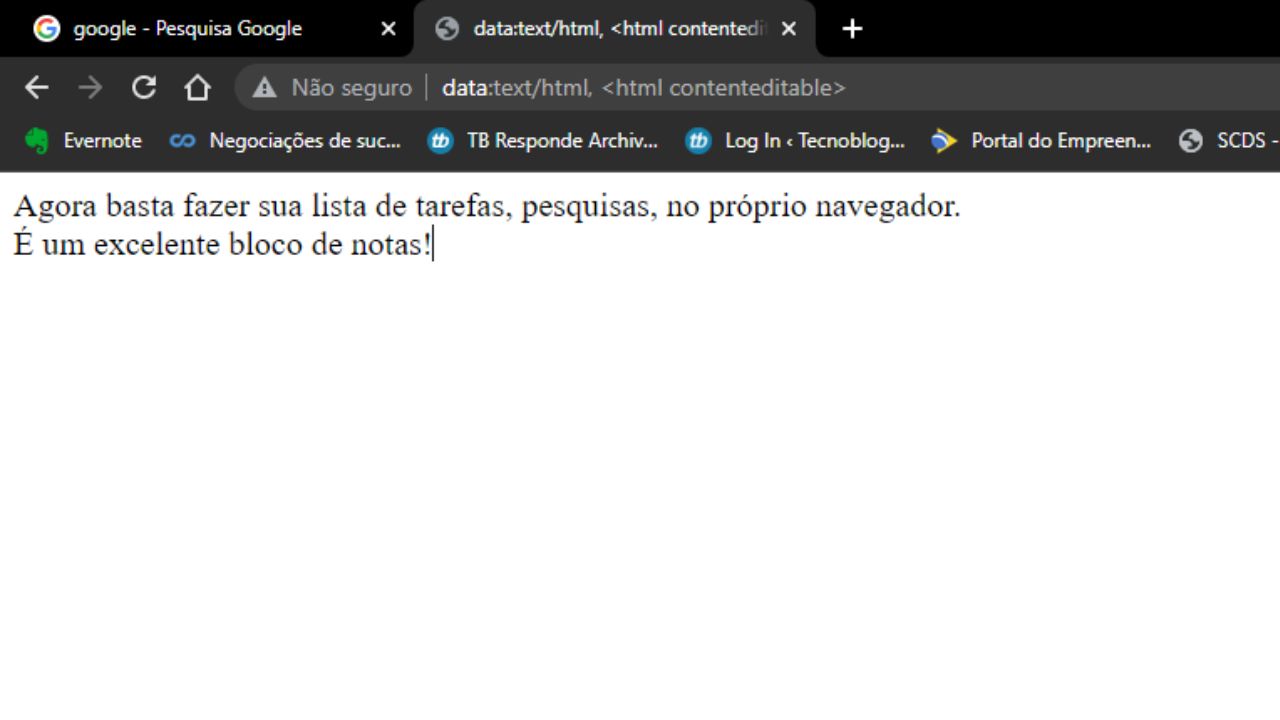Click the forward navigation arrow
Image resolution: width=1280 pixels, height=720 pixels.
90,88
